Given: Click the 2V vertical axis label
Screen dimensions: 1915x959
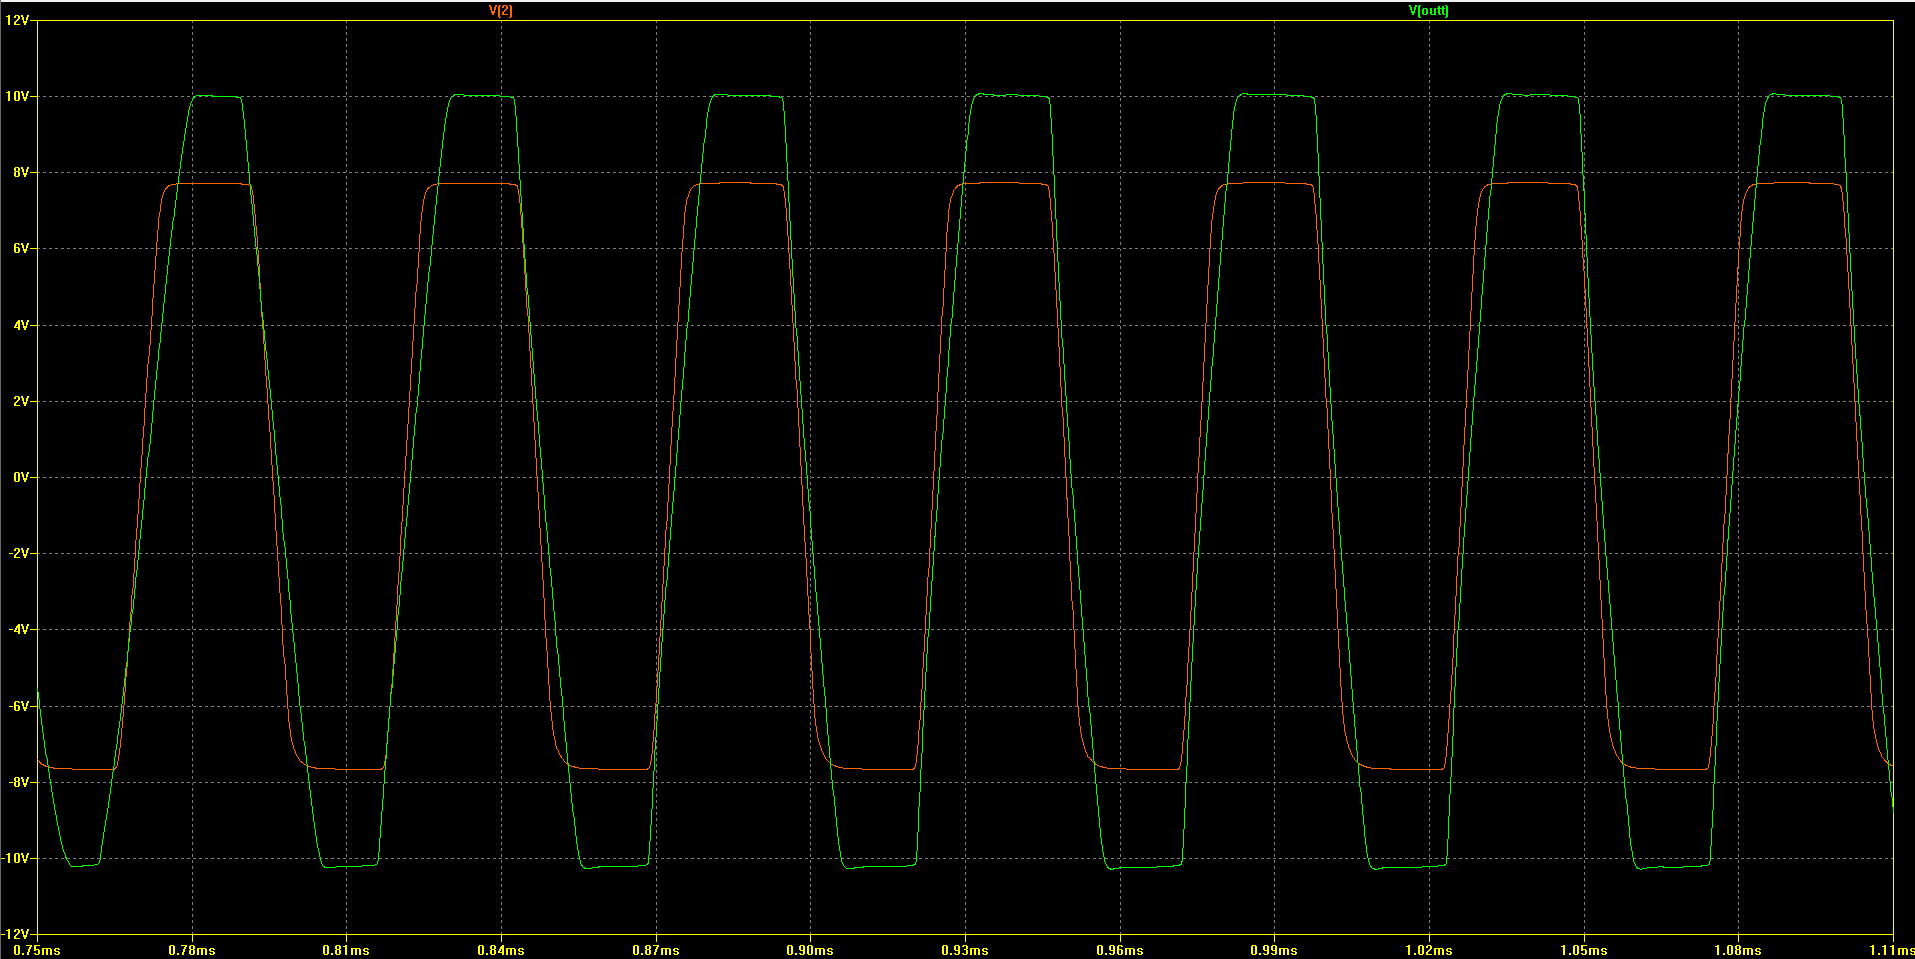Looking at the screenshot, I should pos(21,401).
